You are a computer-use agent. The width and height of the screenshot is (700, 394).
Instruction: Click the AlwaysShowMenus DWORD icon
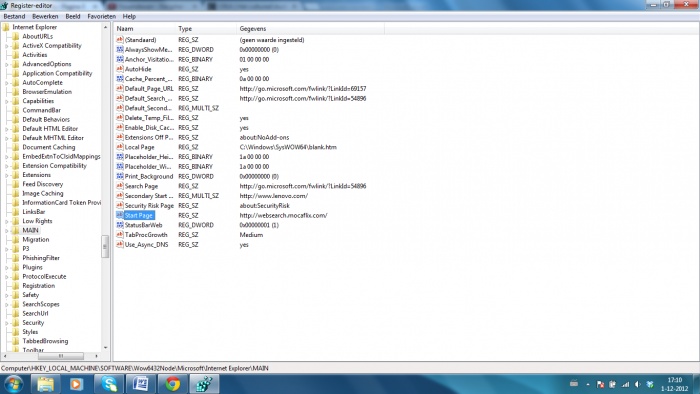(x=120, y=50)
